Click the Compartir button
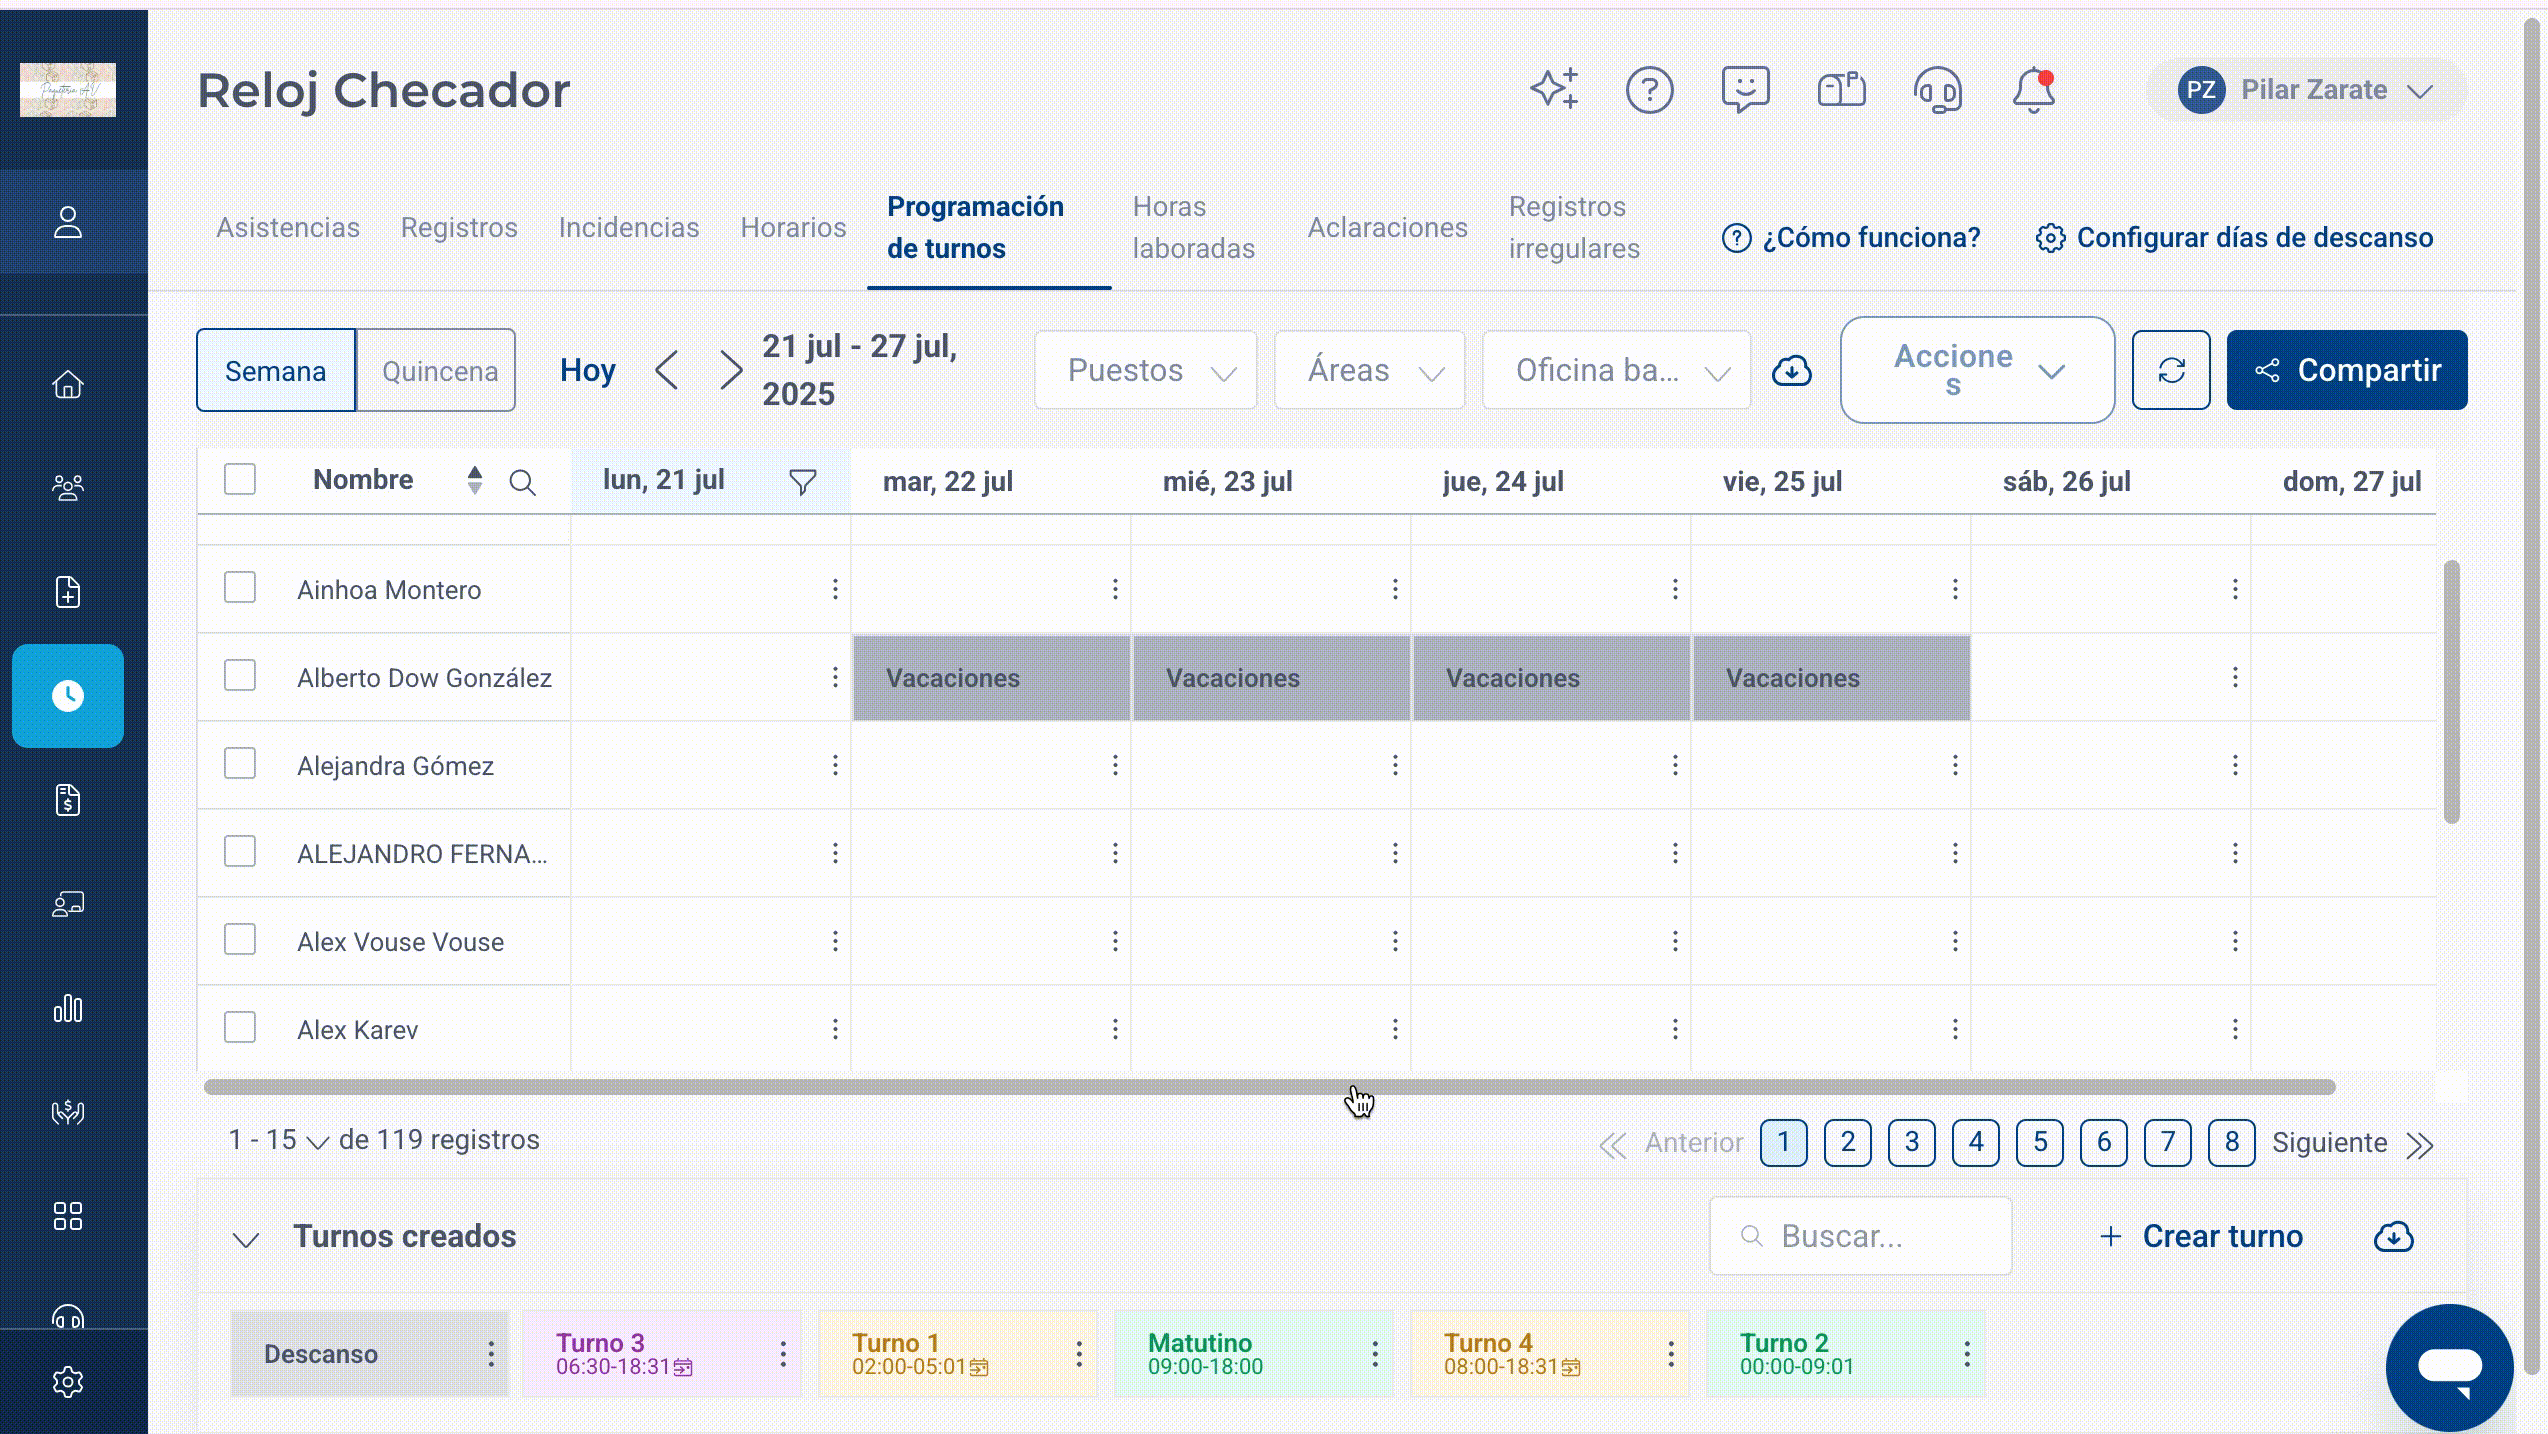 point(2347,370)
